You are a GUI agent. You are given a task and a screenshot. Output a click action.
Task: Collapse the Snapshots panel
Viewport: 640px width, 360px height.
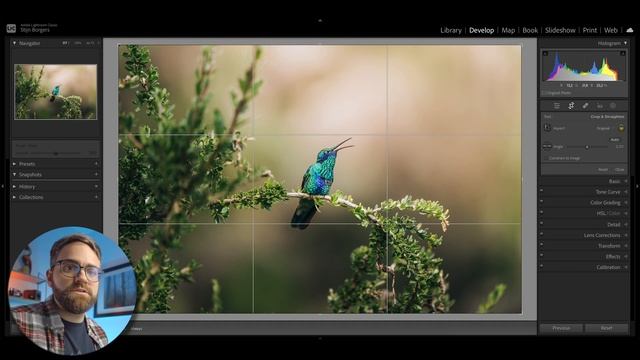pos(14,174)
